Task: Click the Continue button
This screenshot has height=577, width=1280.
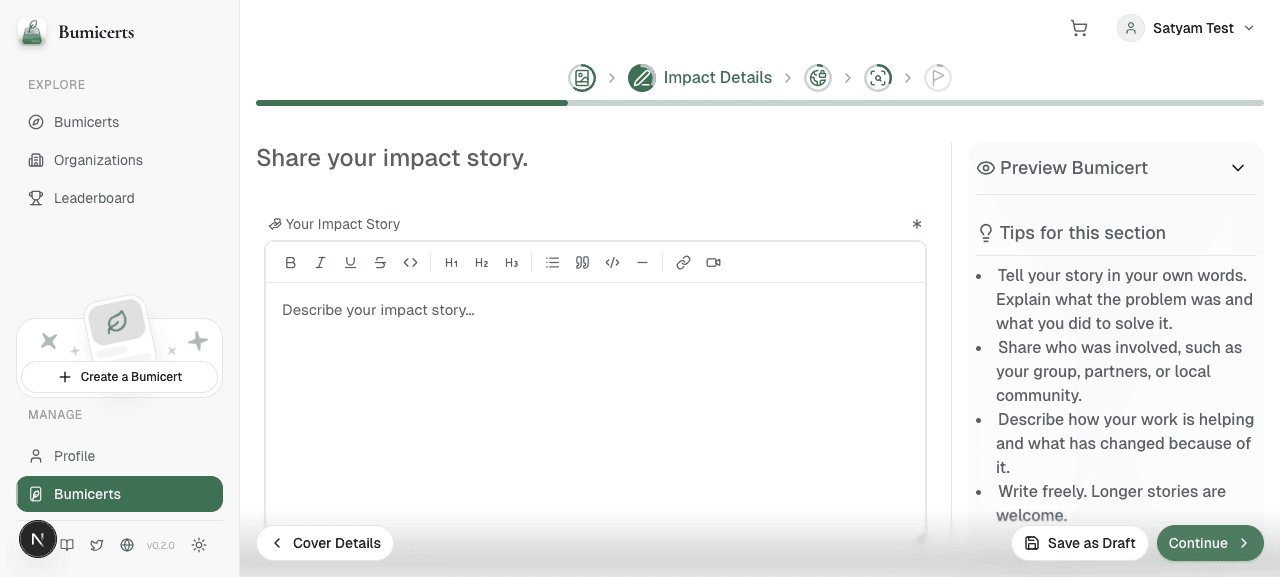Action: coord(1210,543)
